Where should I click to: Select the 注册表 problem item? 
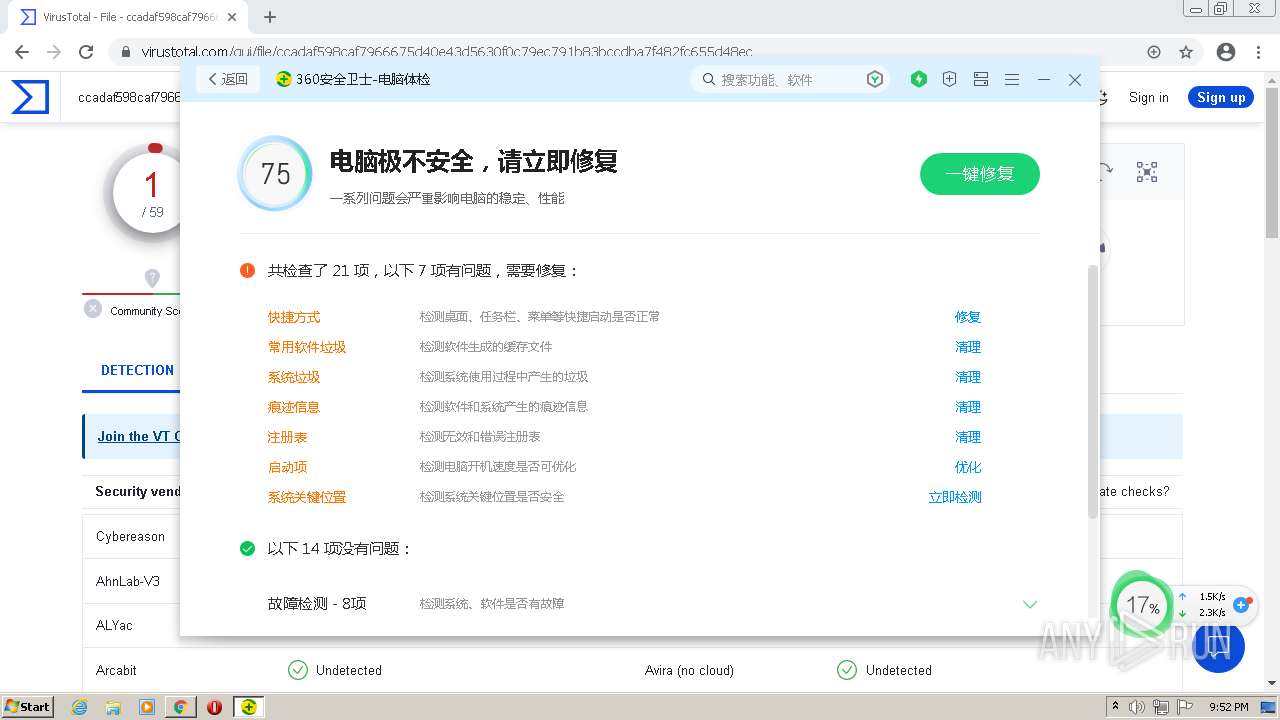[x=287, y=437]
